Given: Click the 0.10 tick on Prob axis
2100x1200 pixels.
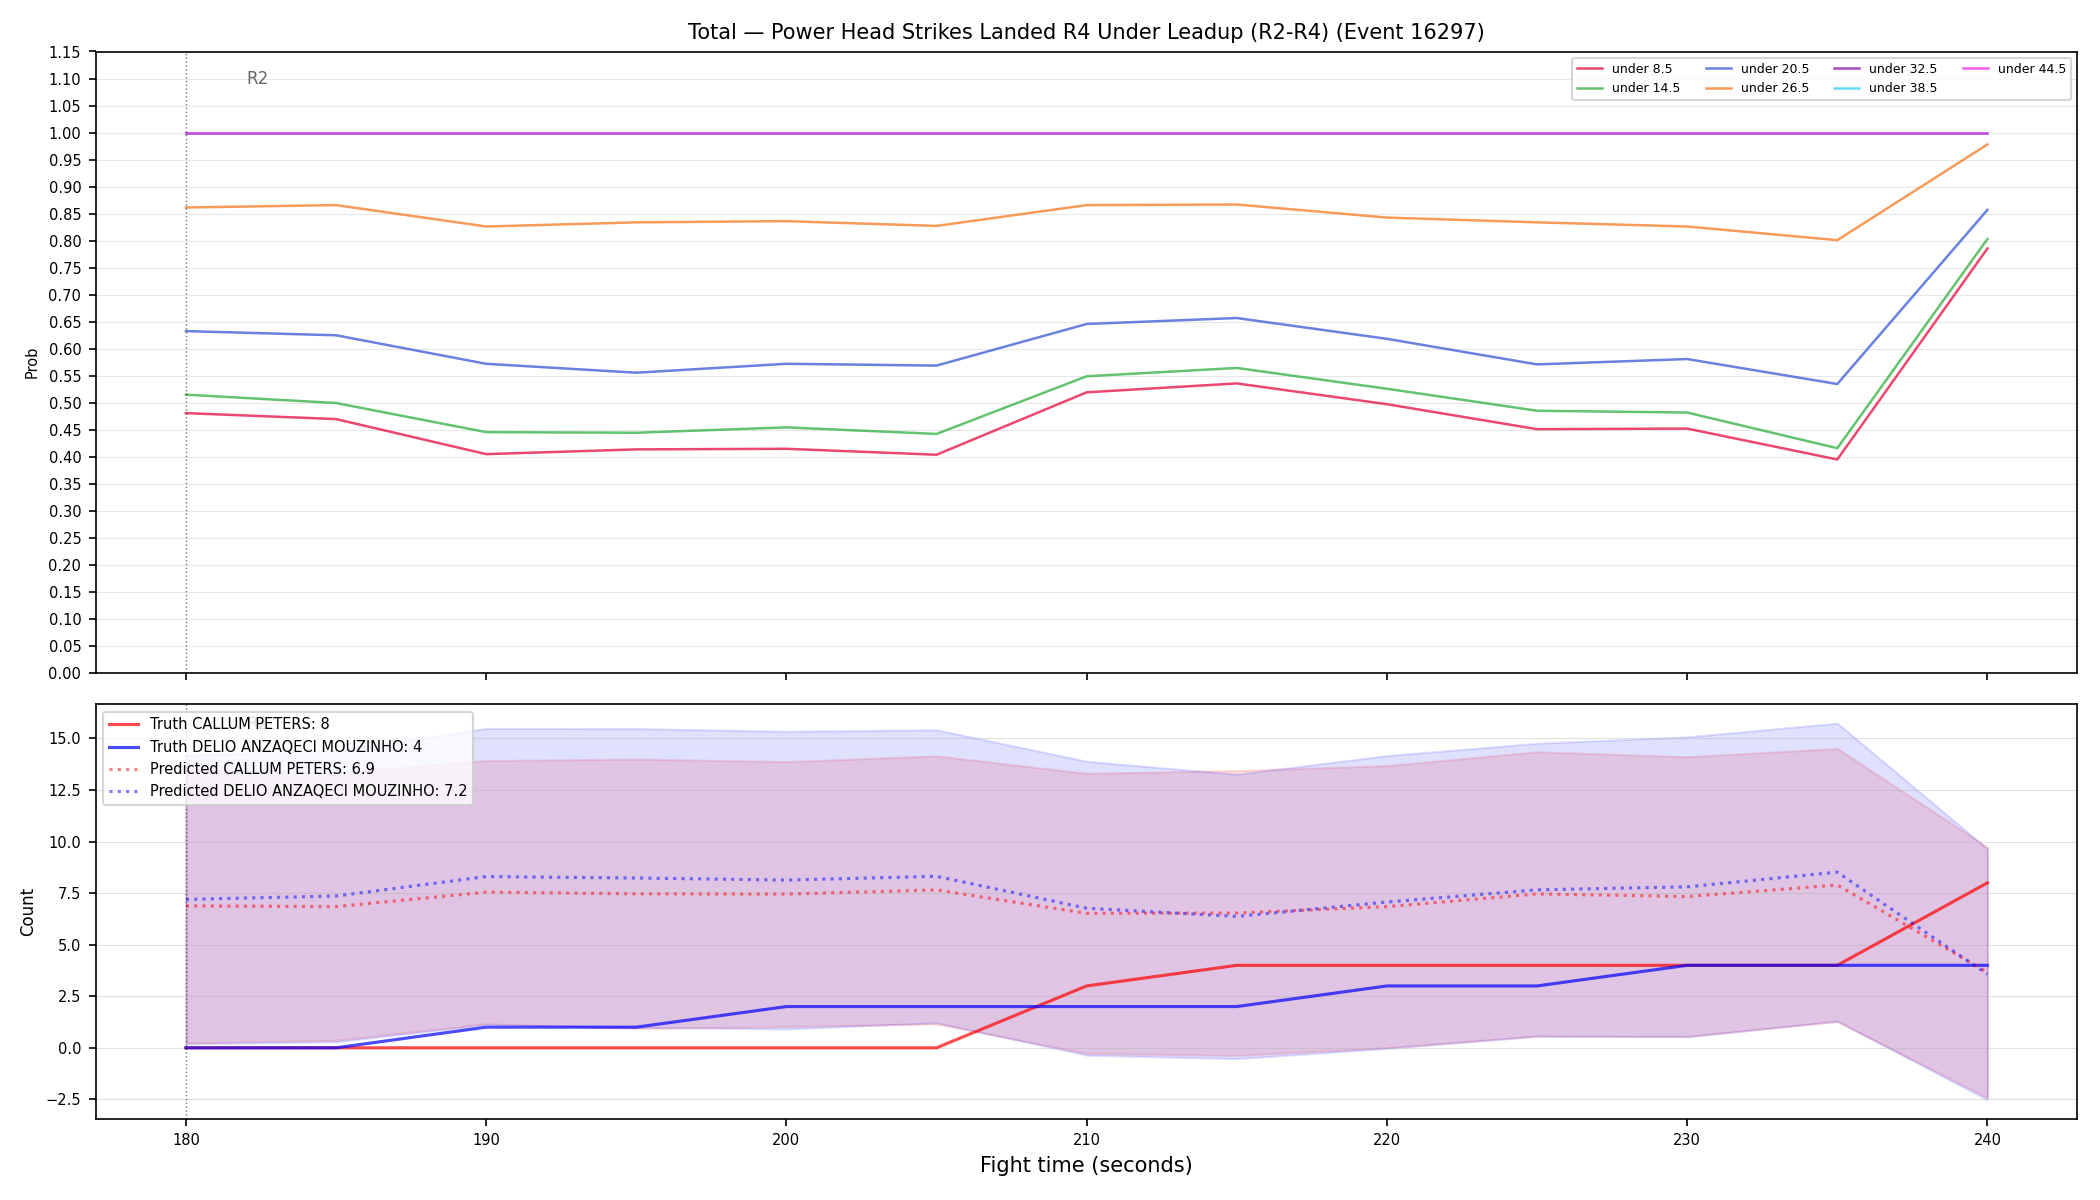Looking at the screenshot, I should tap(65, 619).
